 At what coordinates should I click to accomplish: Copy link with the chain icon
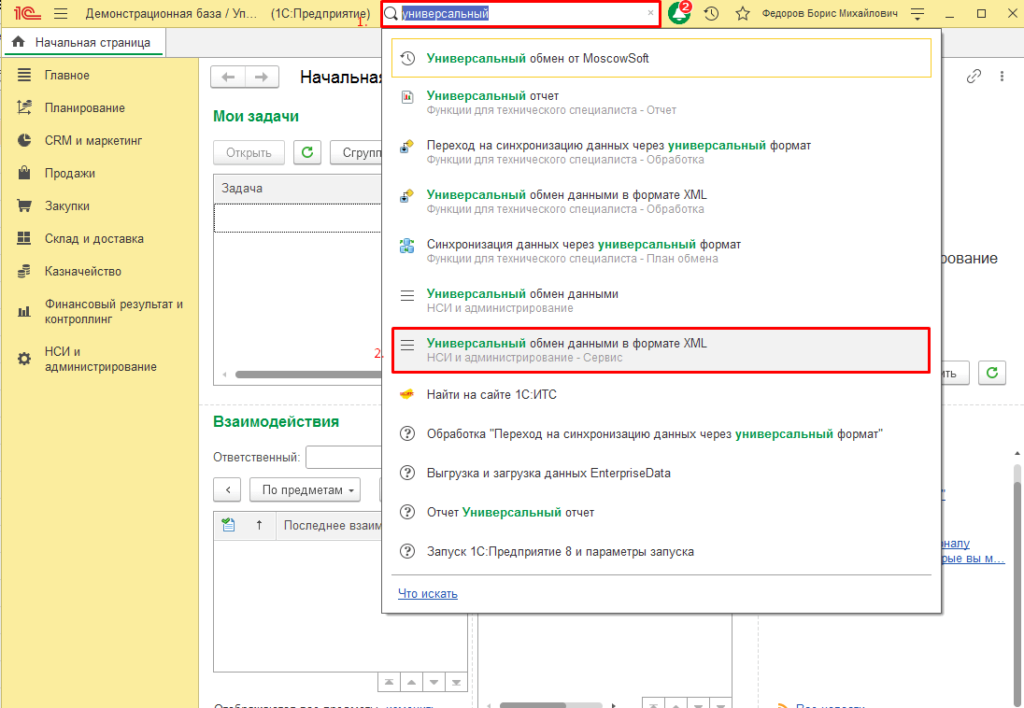(x=974, y=76)
